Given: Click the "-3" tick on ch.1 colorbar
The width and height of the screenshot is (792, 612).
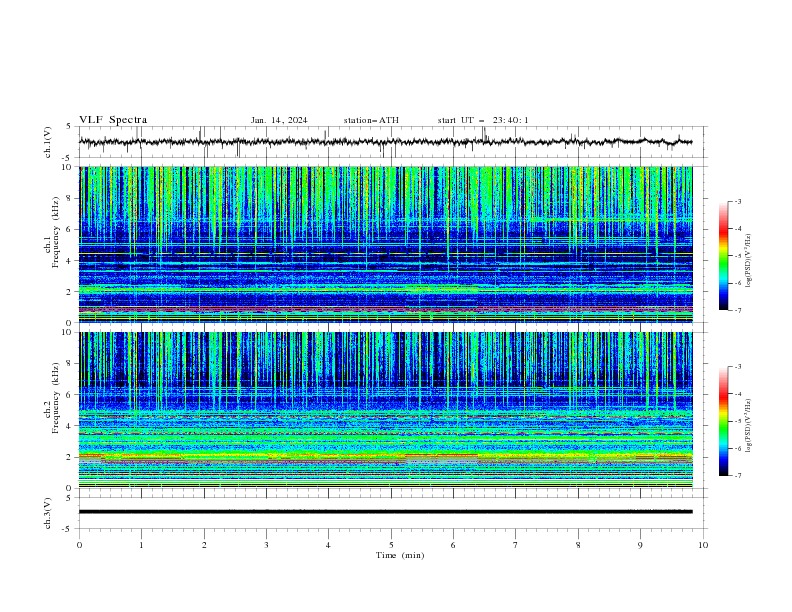Looking at the screenshot, I should (x=737, y=201).
